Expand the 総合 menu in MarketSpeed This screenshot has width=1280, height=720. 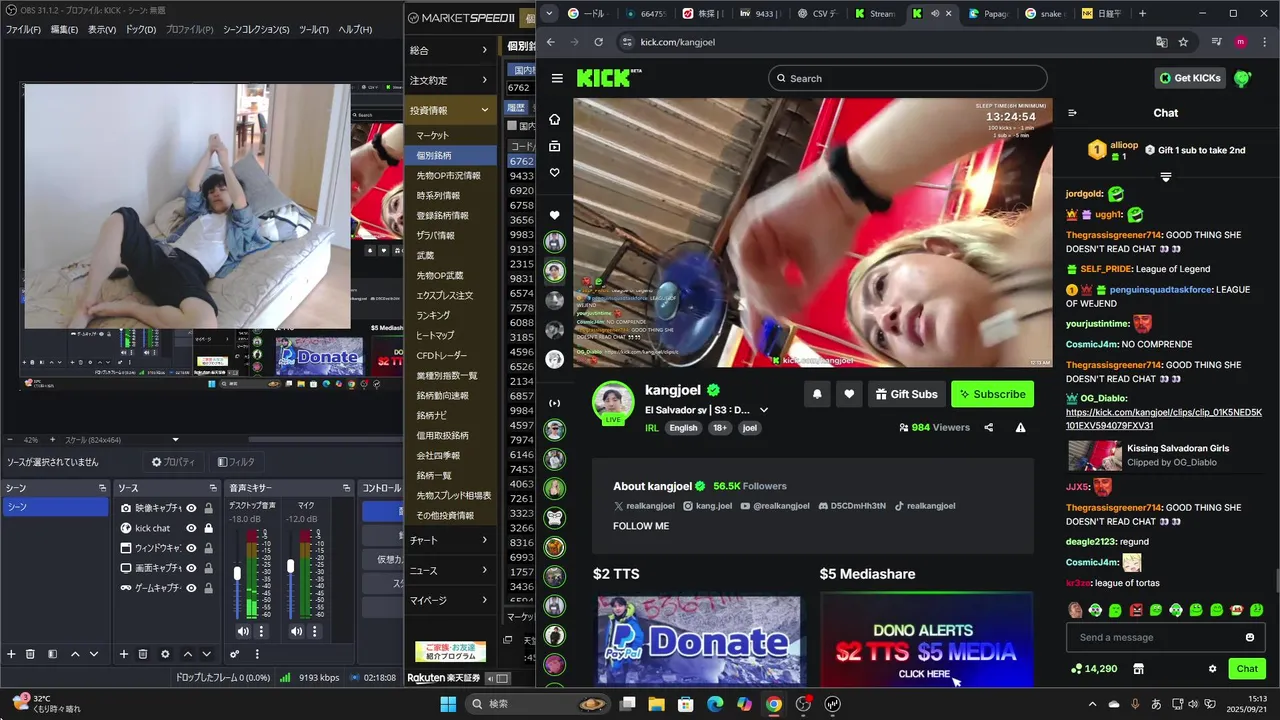[450, 50]
